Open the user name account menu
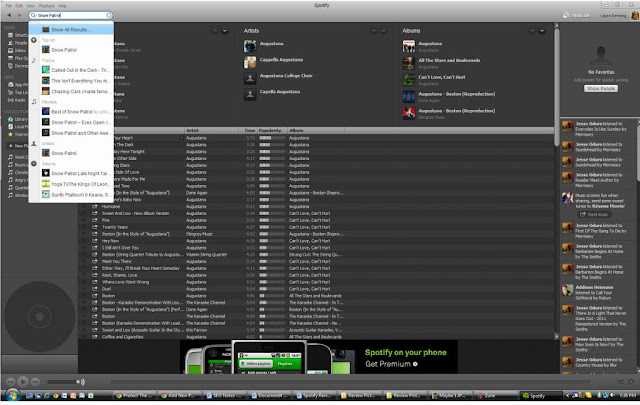The width and height of the screenshot is (640, 405). (x=613, y=16)
